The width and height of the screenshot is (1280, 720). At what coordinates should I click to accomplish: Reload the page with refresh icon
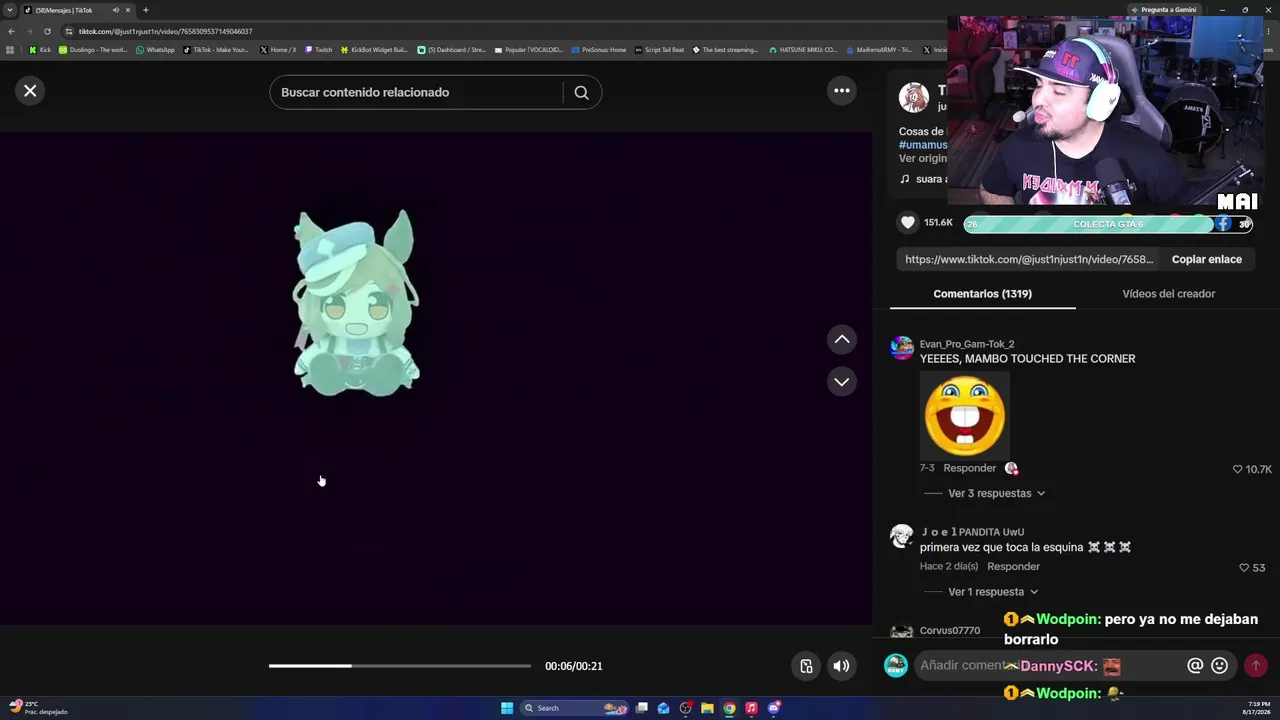click(47, 31)
